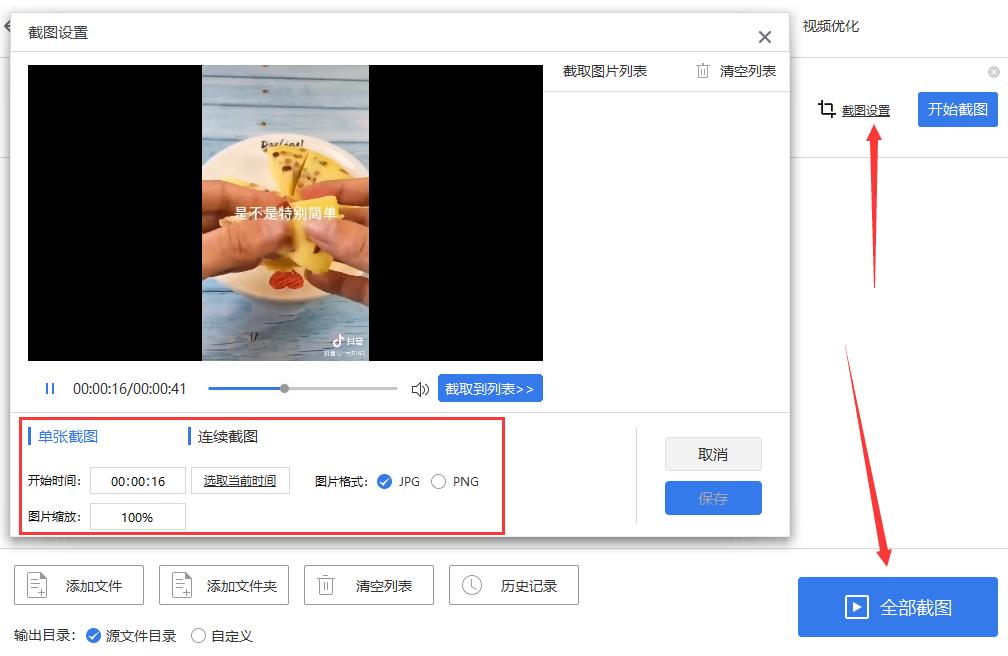The width and height of the screenshot is (1008, 656).
Task: Select JPG image format
Action: [384, 482]
